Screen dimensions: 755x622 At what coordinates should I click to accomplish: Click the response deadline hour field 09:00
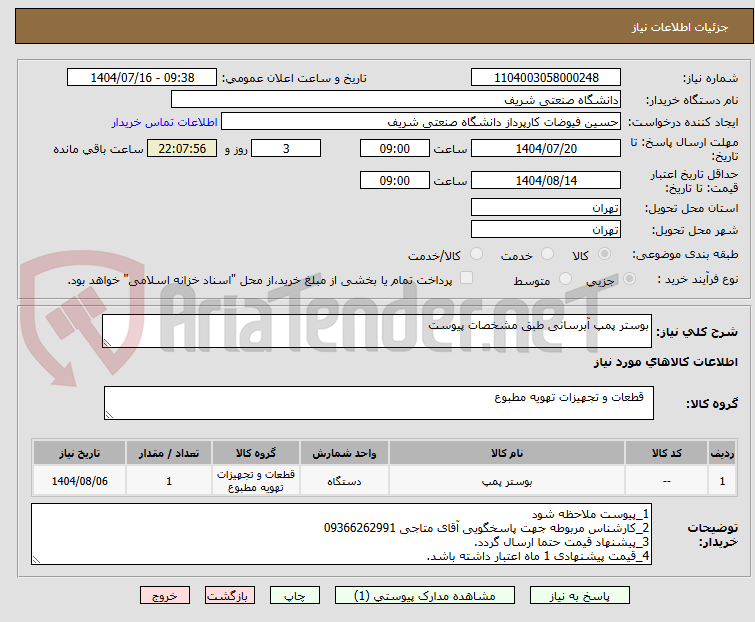click(x=394, y=148)
